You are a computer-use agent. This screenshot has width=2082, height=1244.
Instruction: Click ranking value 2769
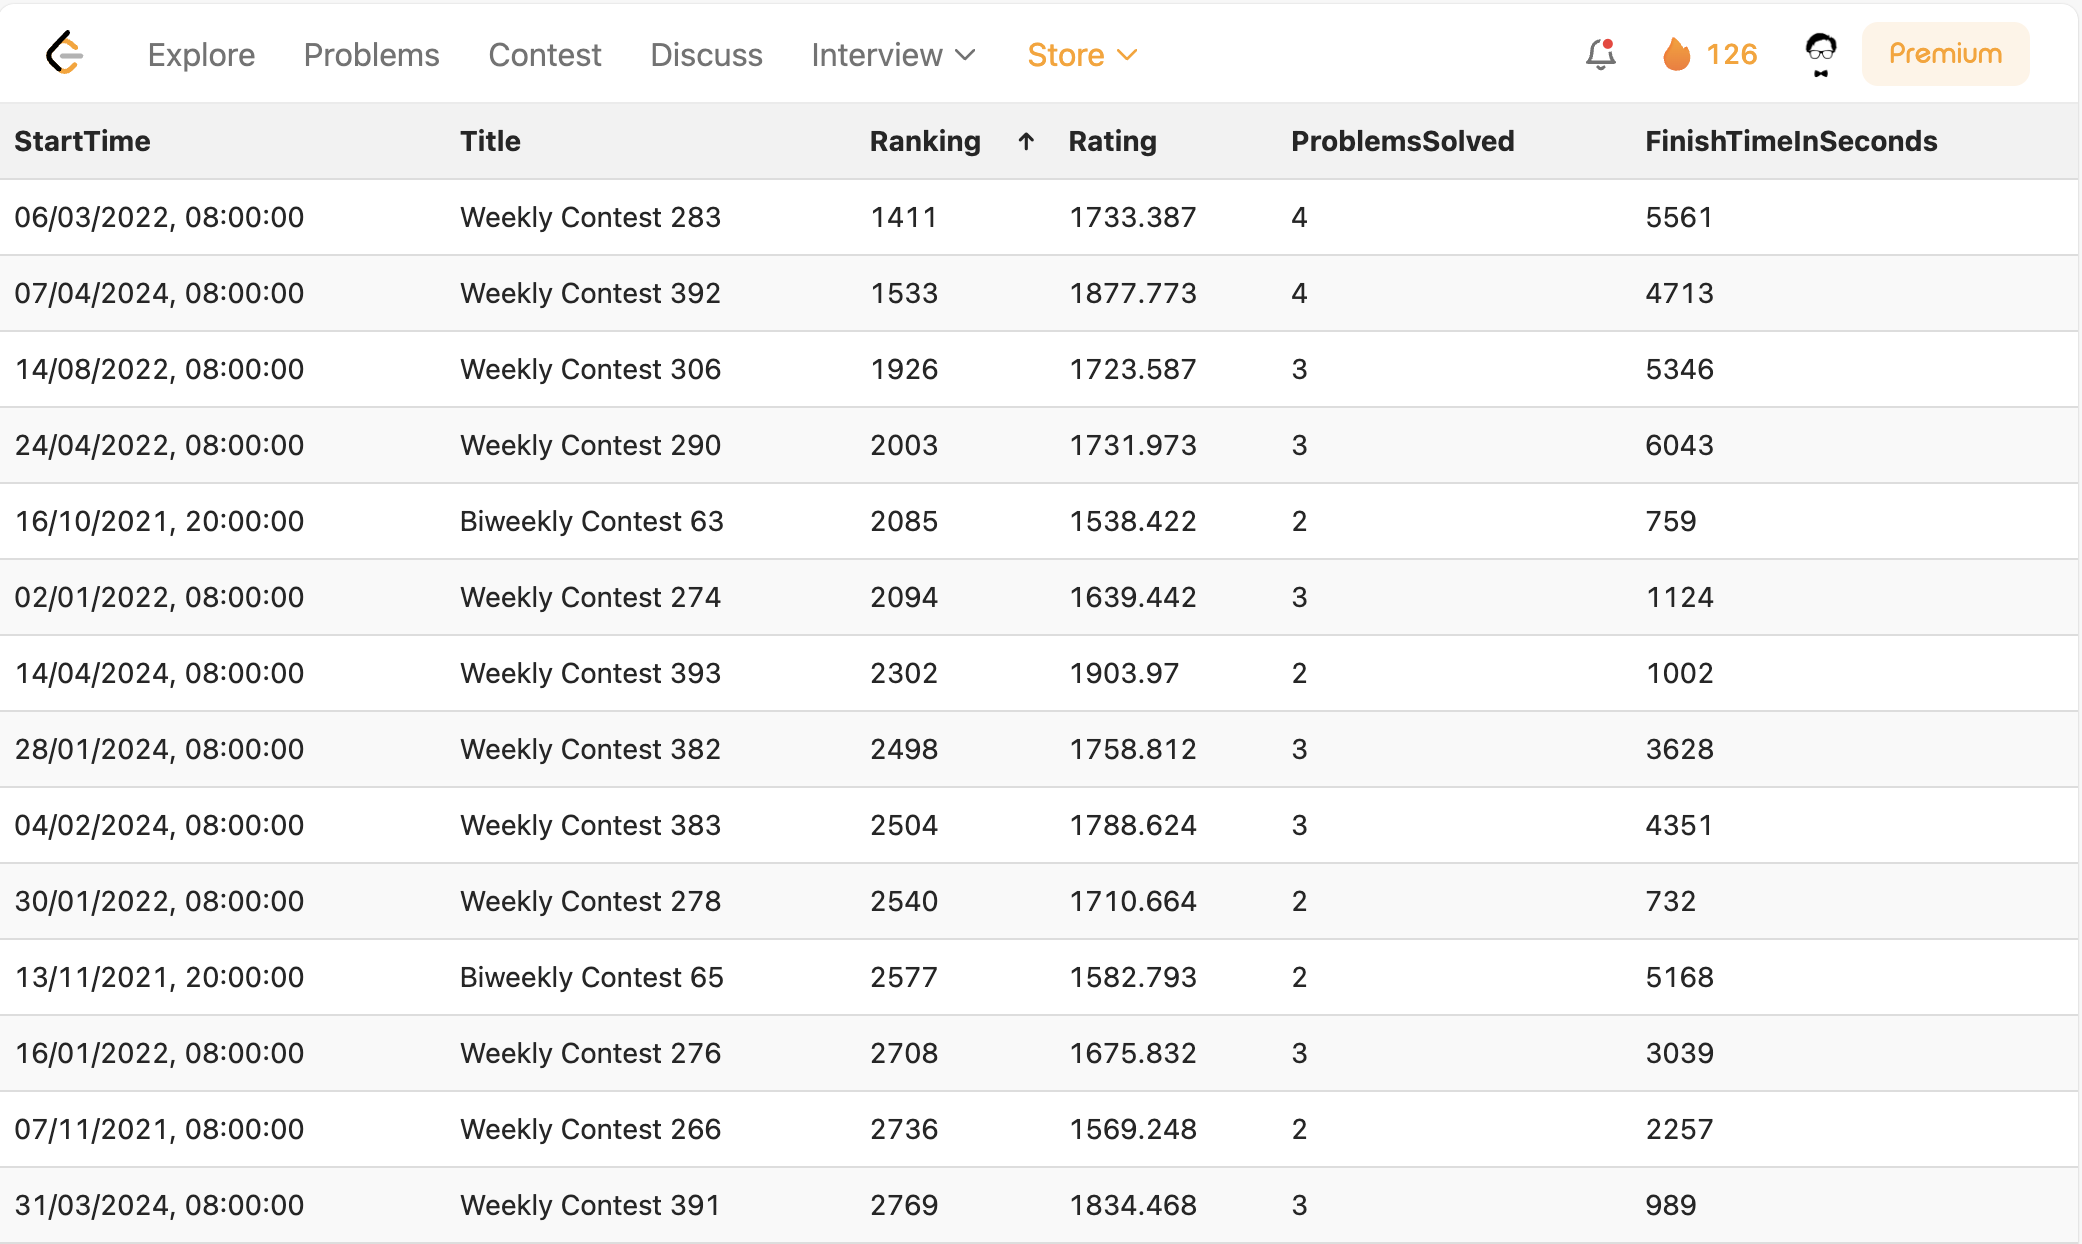coord(904,1205)
